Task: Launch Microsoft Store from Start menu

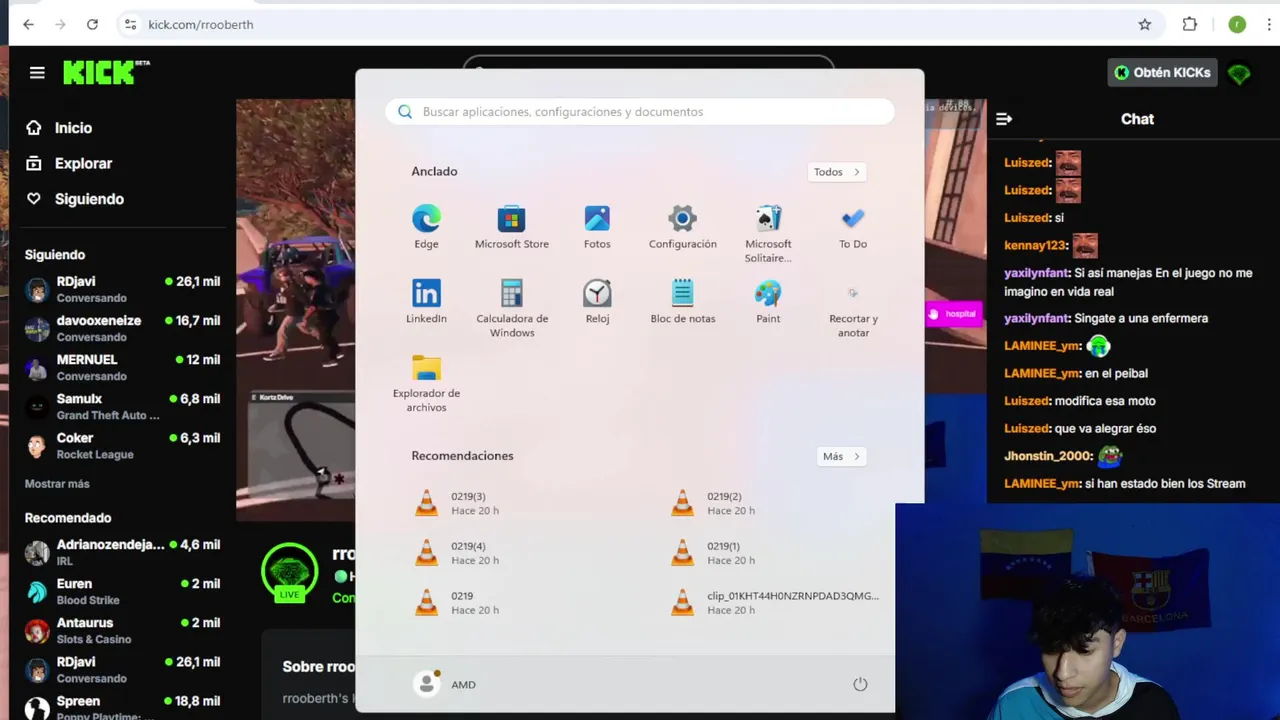Action: (511, 227)
